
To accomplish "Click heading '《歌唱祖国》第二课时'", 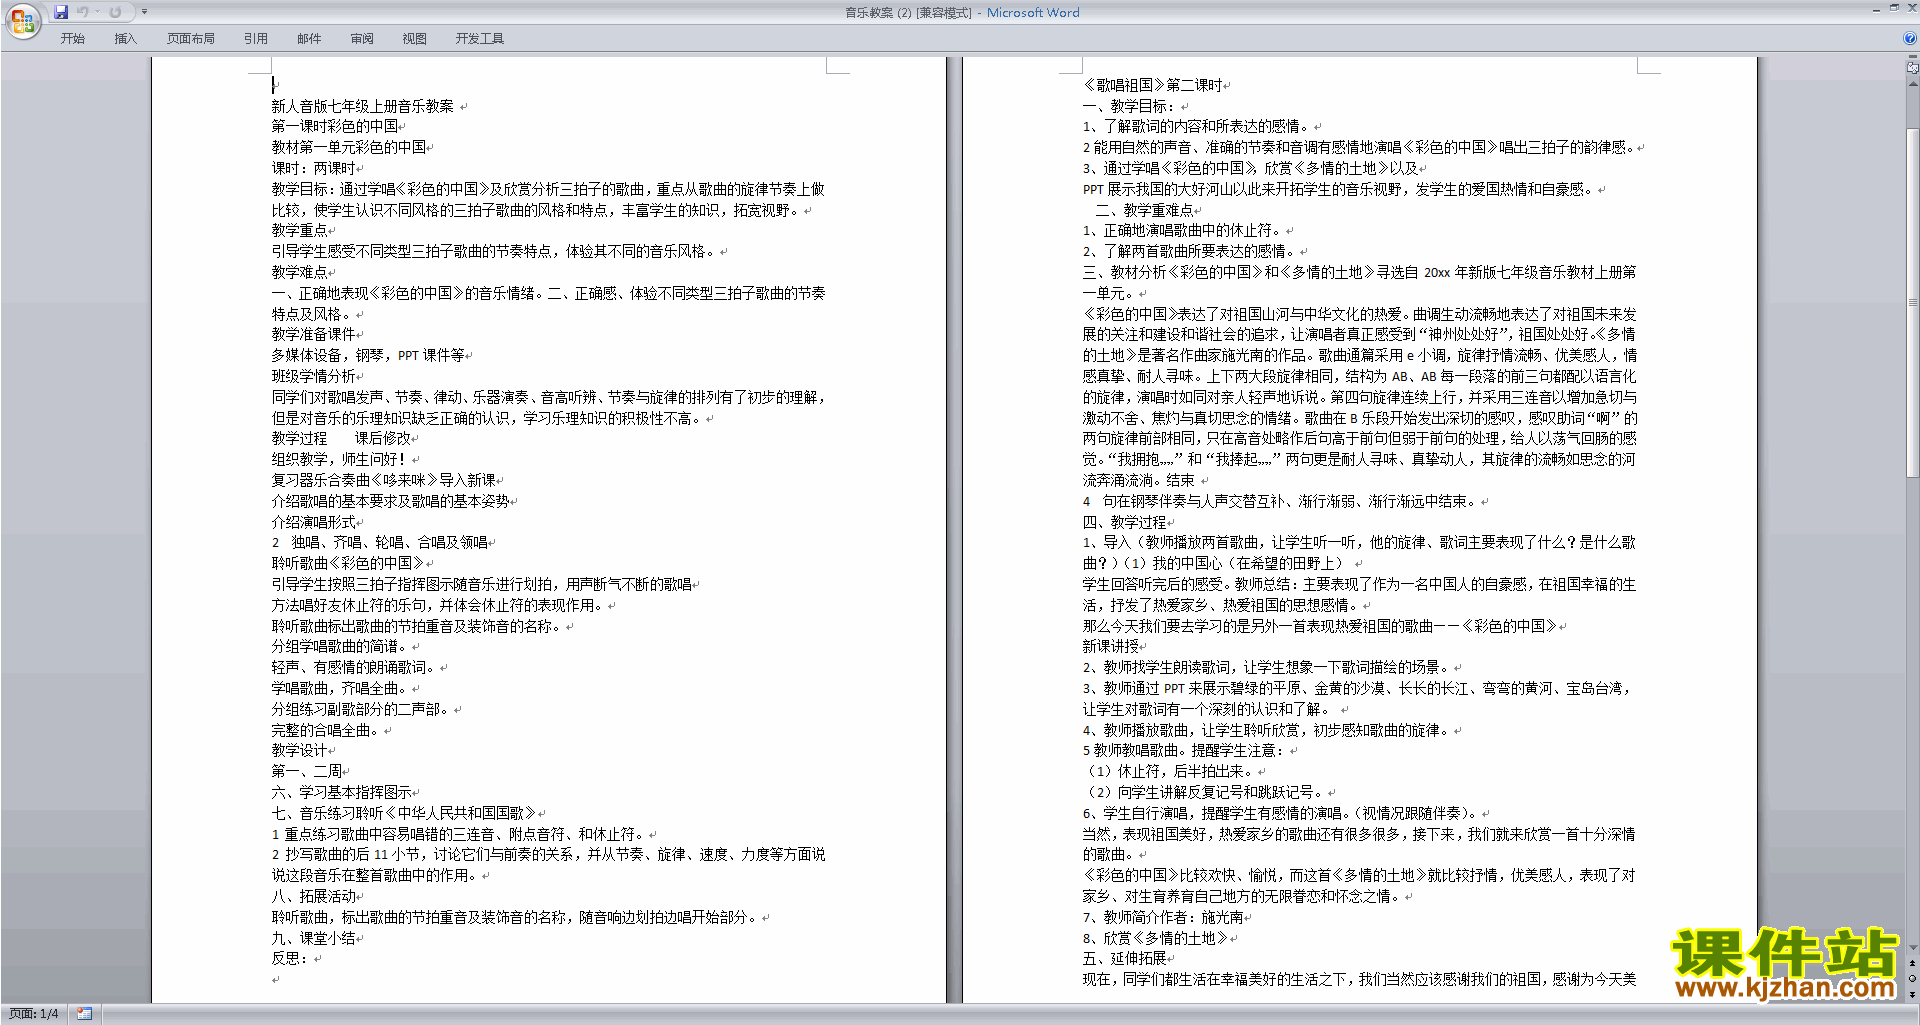I will pos(1152,86).
